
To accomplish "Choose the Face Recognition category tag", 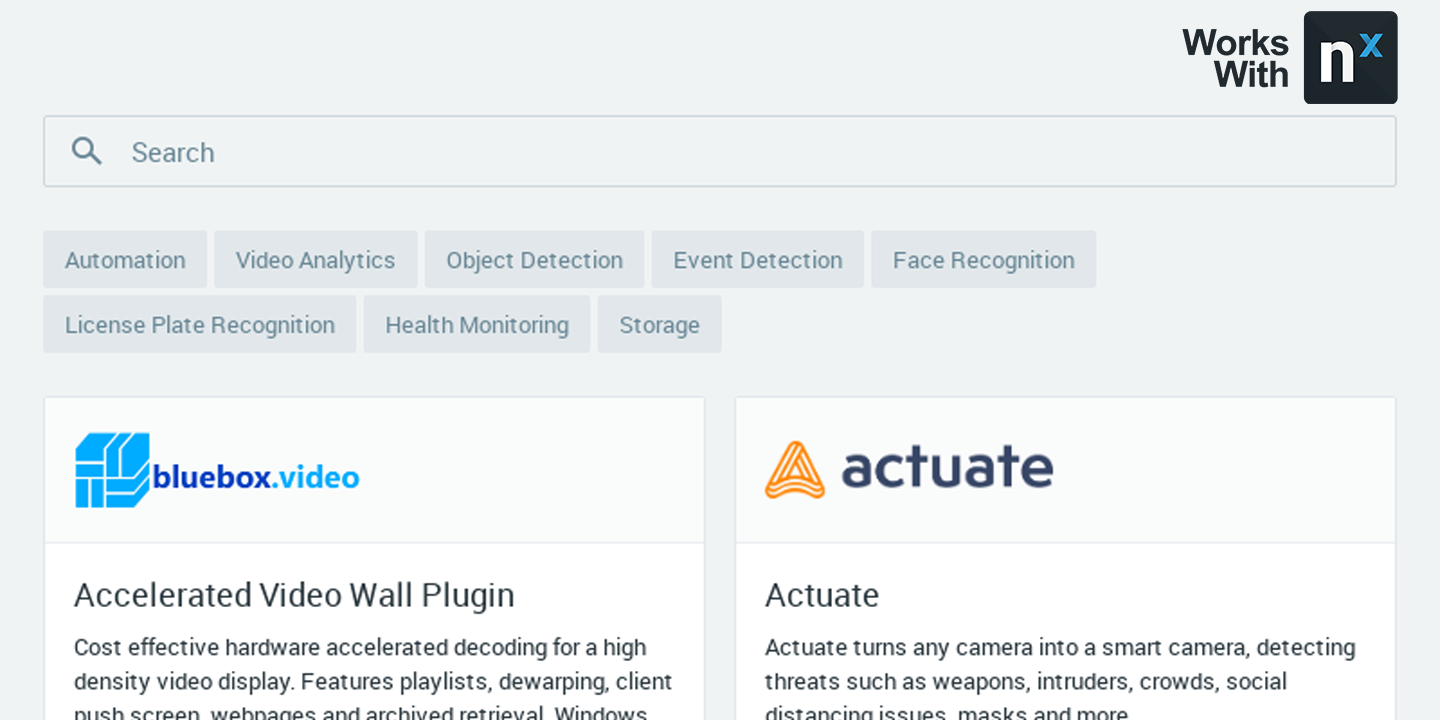I will click(983, 260).
